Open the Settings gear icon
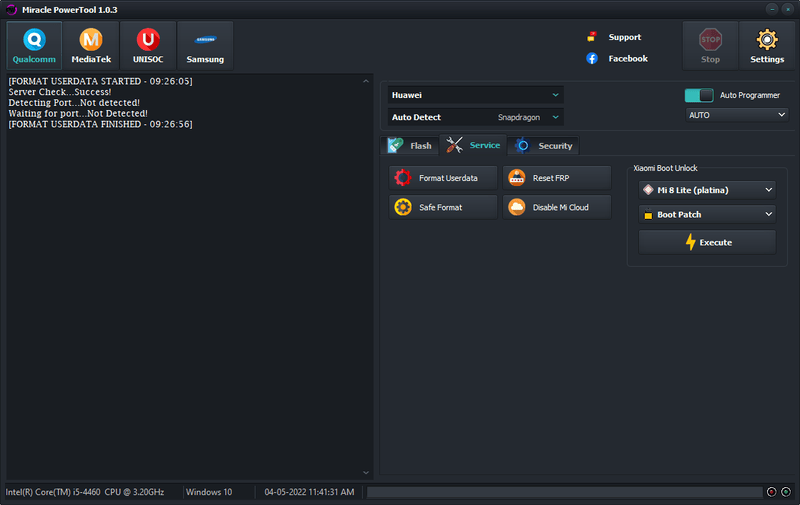Viewport: 800px width, 505px height. 767,40
